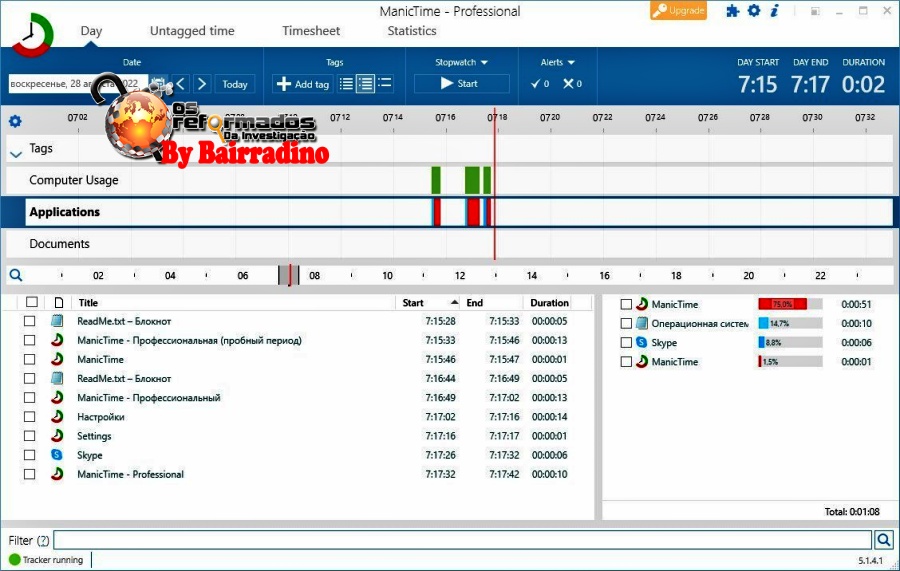
Task: Sort by Start column arrow
Action: point(455,302)
